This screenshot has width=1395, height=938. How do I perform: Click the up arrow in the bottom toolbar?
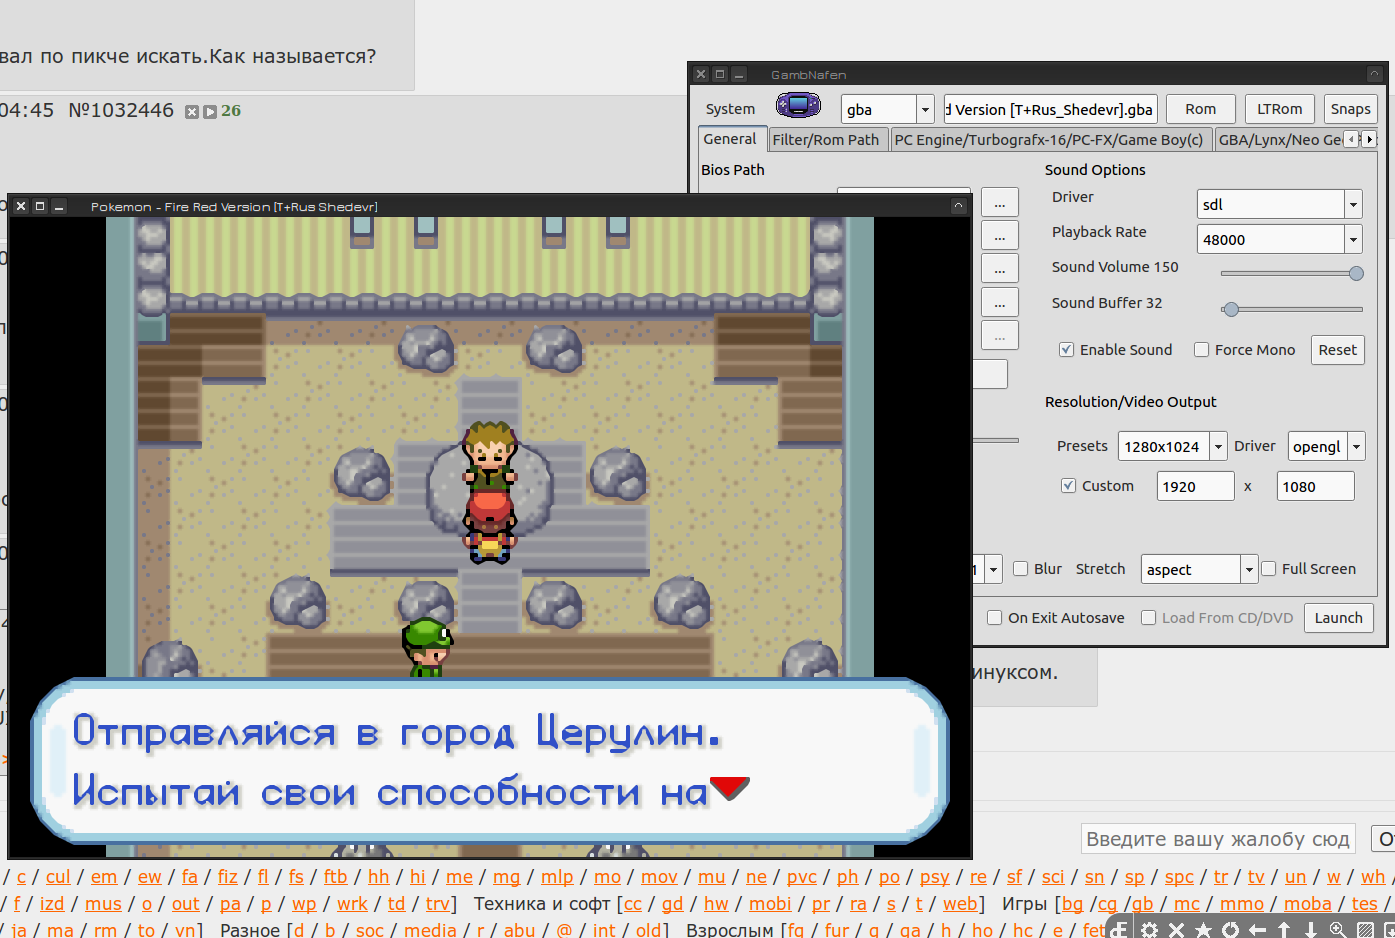click(x=1284, y=930)
